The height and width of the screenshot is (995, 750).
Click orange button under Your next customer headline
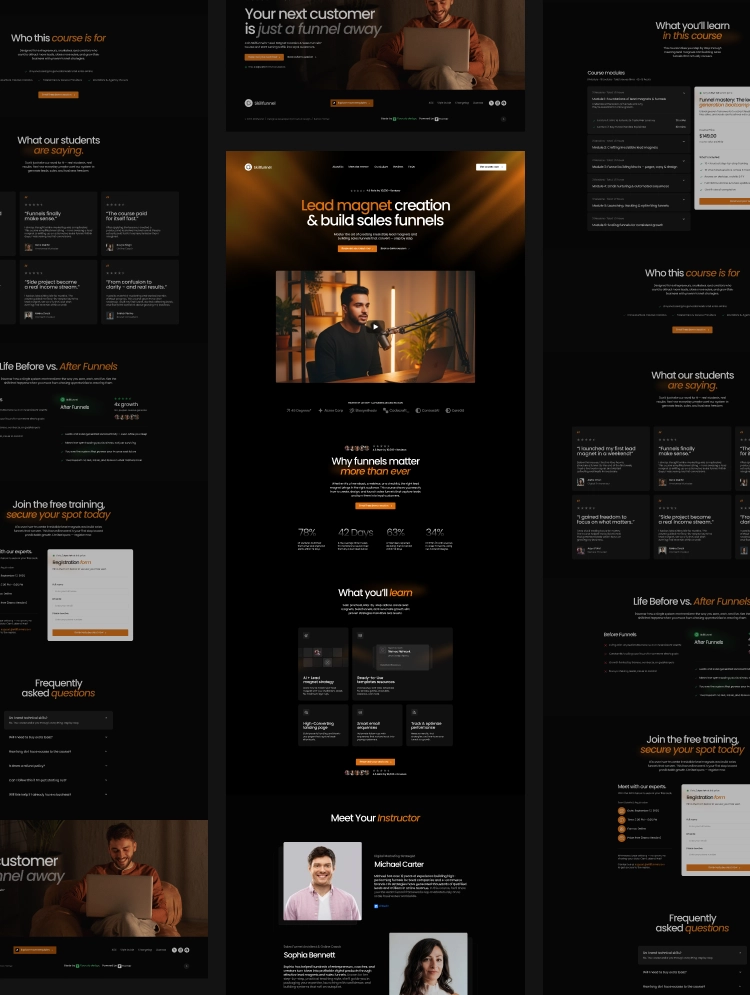pyautogui.click(x=263, y=57)
